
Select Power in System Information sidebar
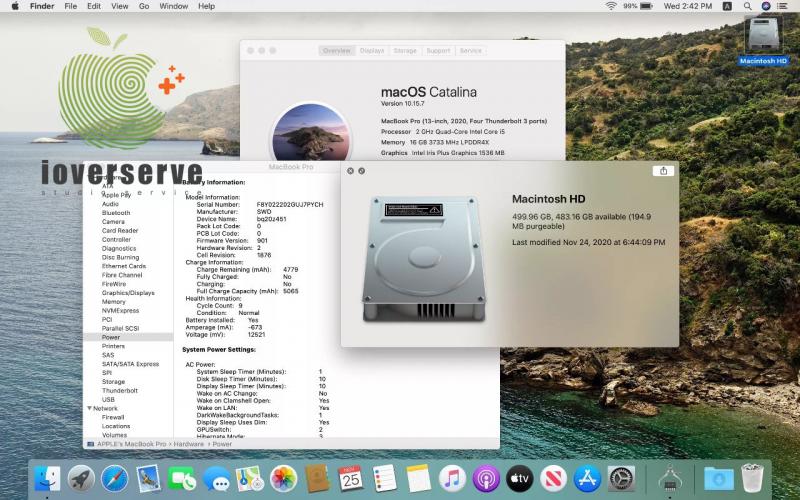click(x=128, y=337)
